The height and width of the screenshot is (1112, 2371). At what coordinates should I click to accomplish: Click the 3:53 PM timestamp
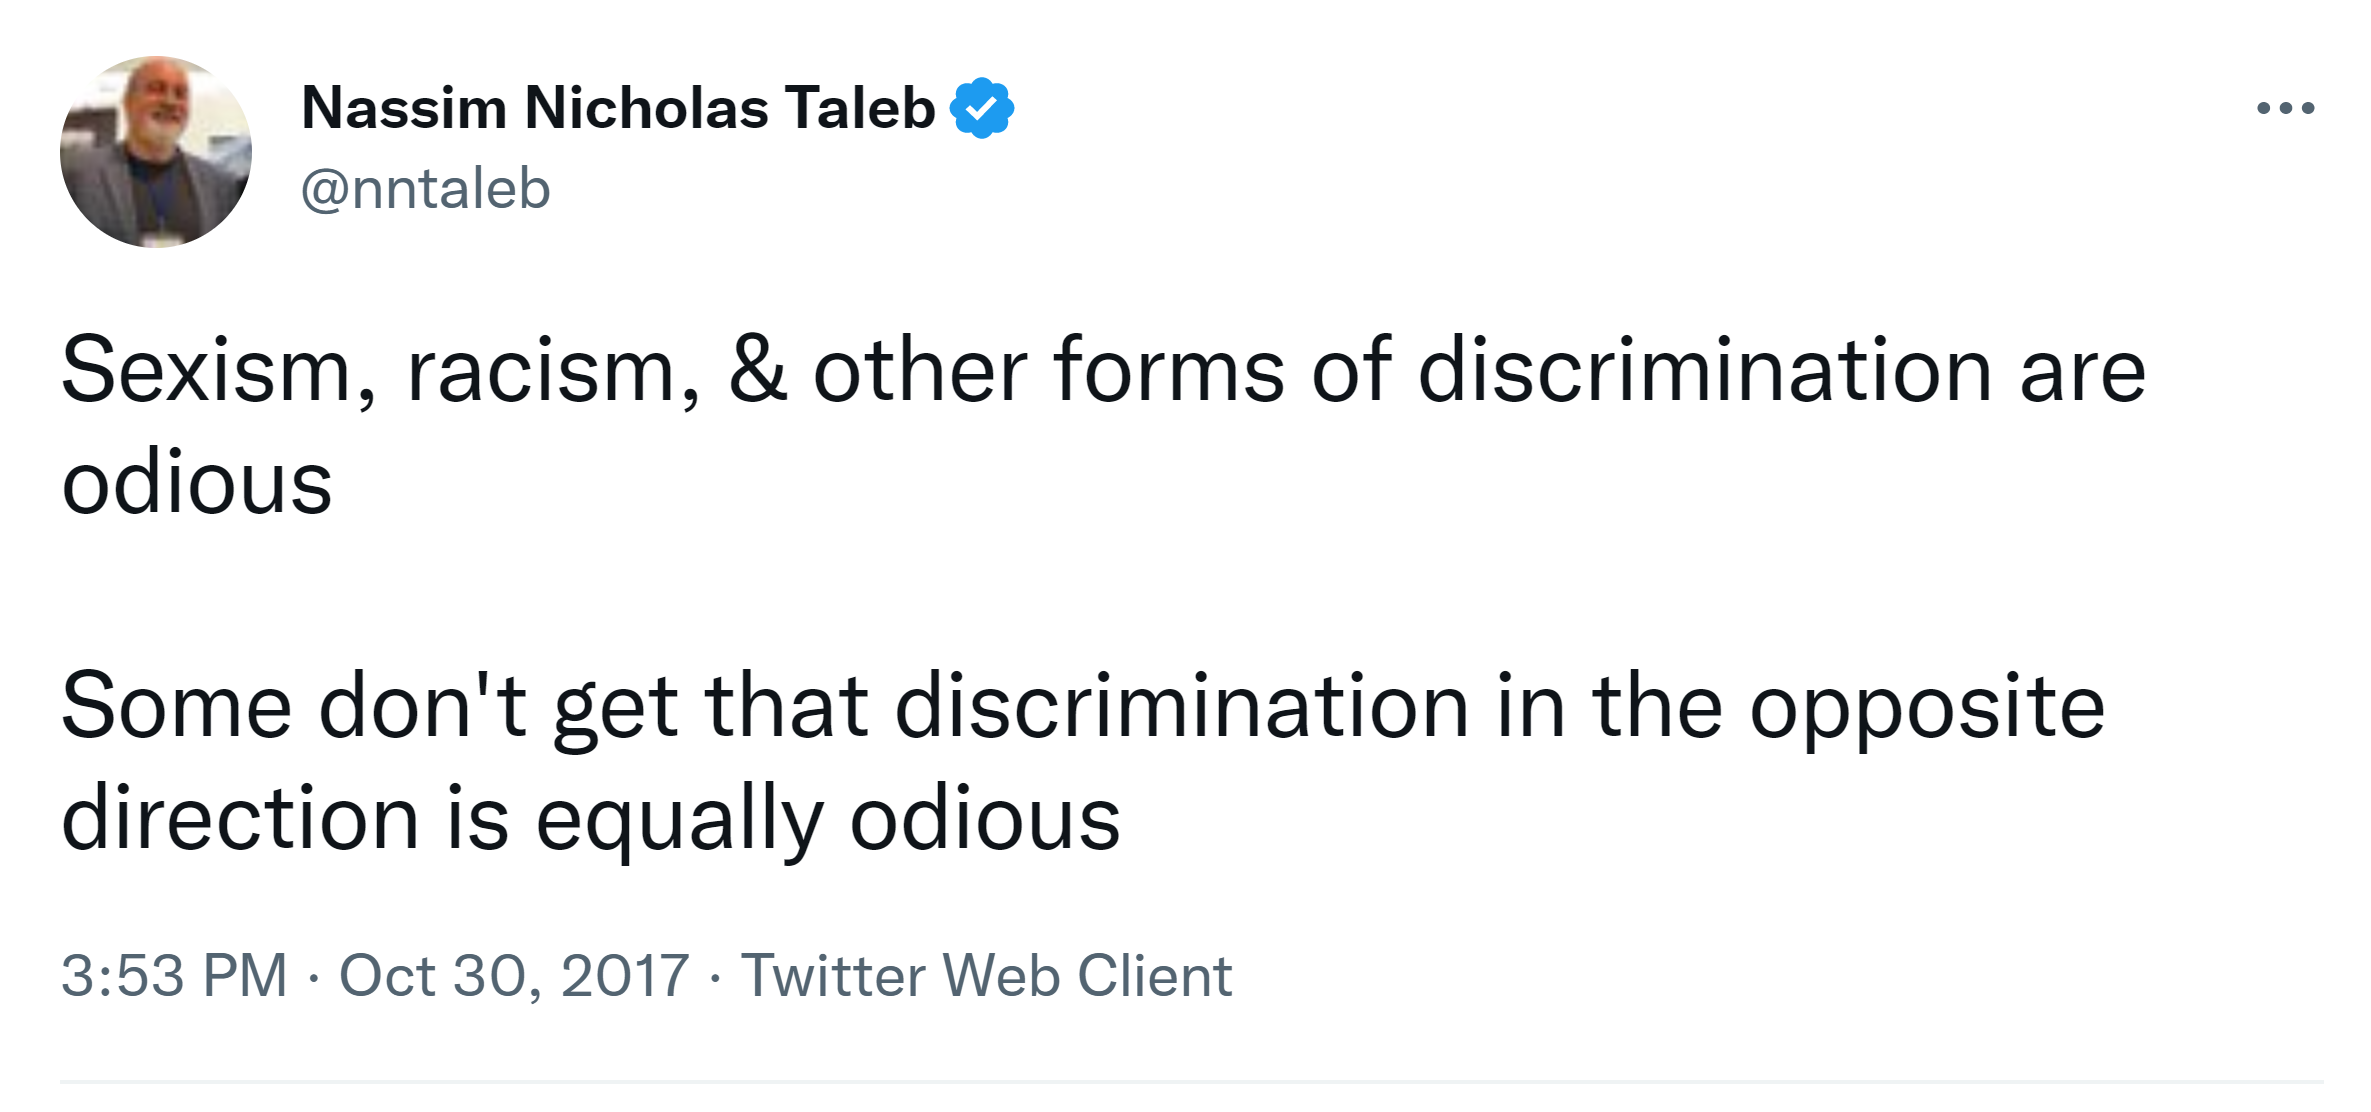tap(174, 975)
